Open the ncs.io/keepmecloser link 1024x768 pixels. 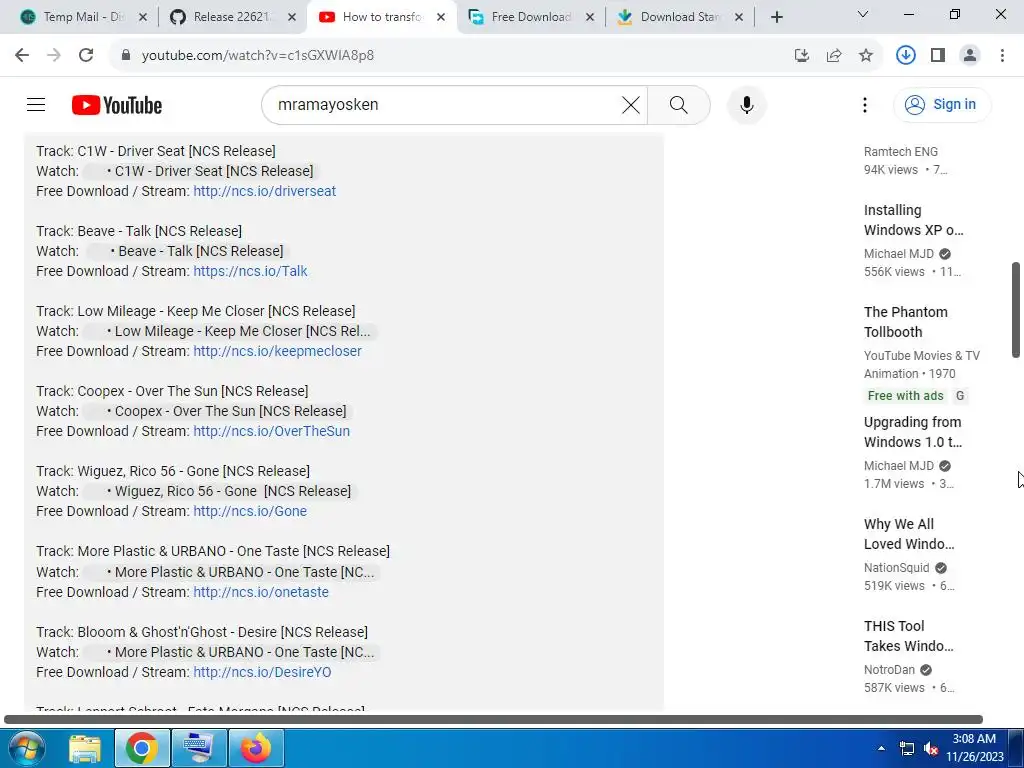click(x=278, y=351)
